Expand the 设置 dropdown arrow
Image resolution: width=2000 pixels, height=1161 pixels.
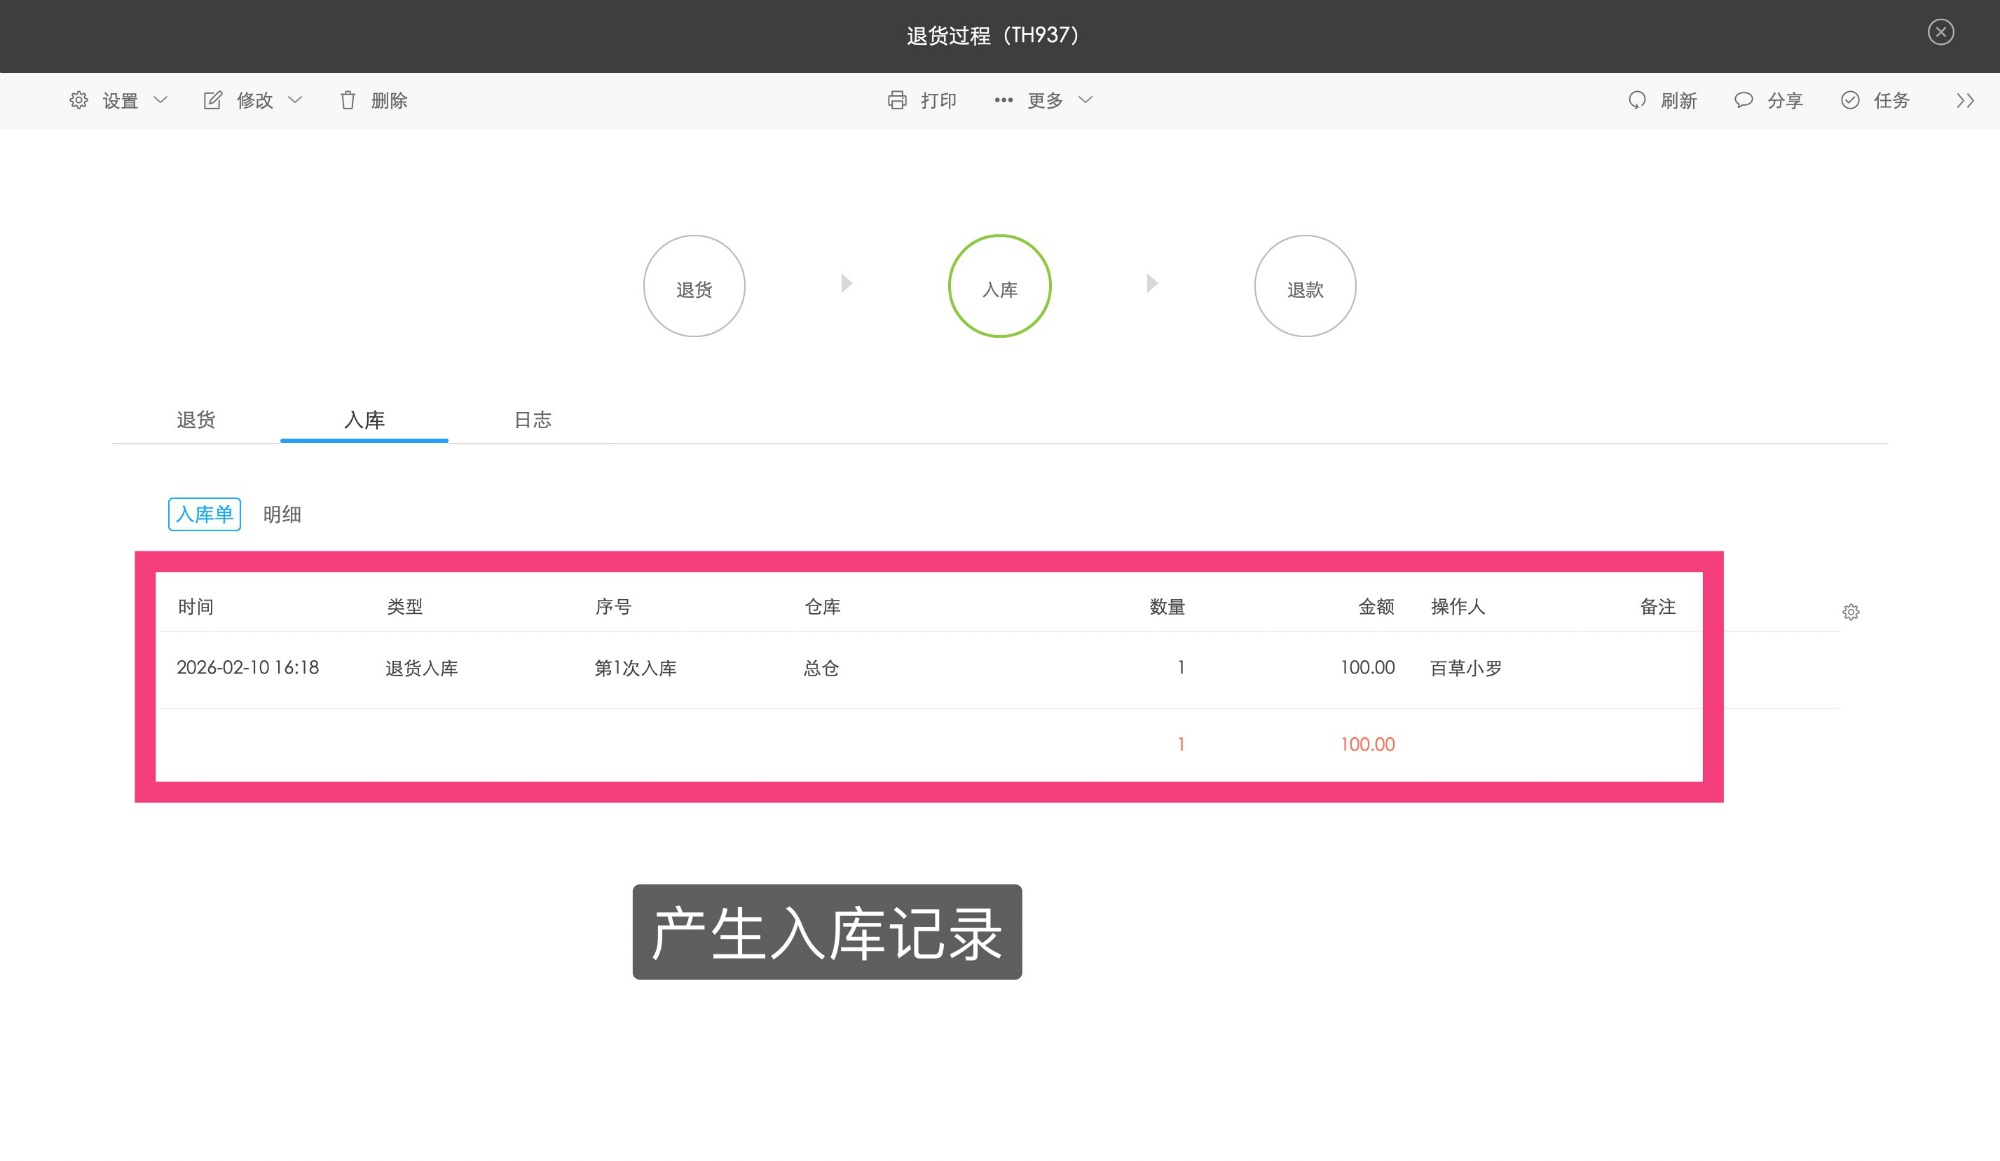click(160, 100)
